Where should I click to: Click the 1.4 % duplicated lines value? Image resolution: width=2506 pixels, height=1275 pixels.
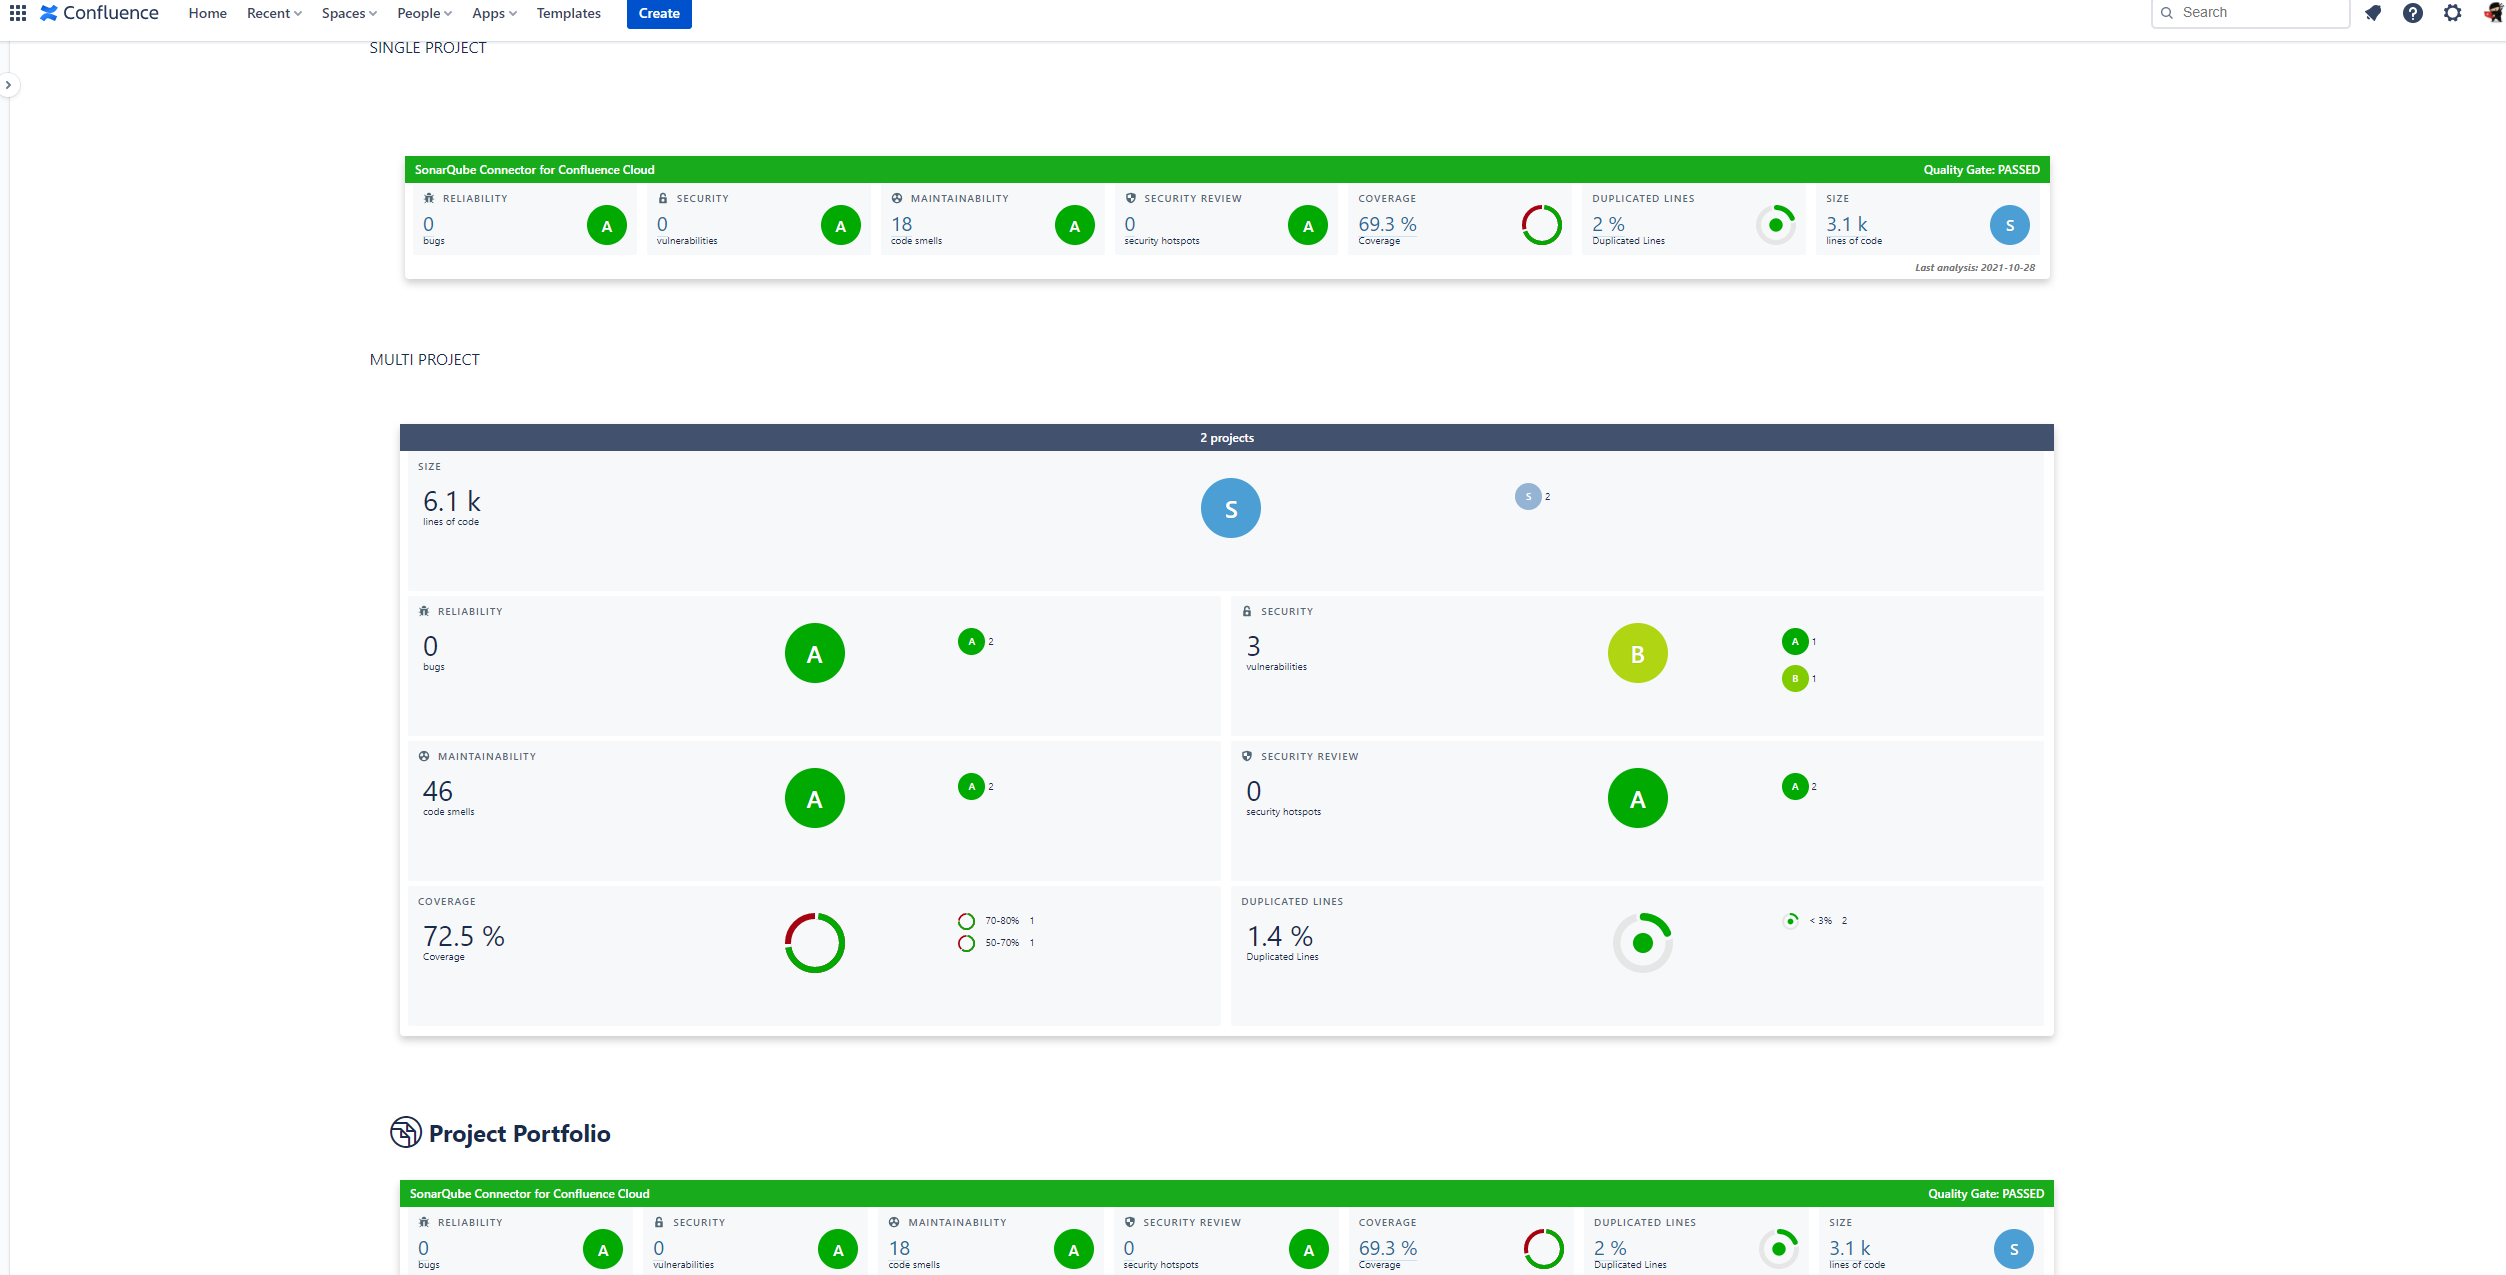click(x=1279, y=936)
